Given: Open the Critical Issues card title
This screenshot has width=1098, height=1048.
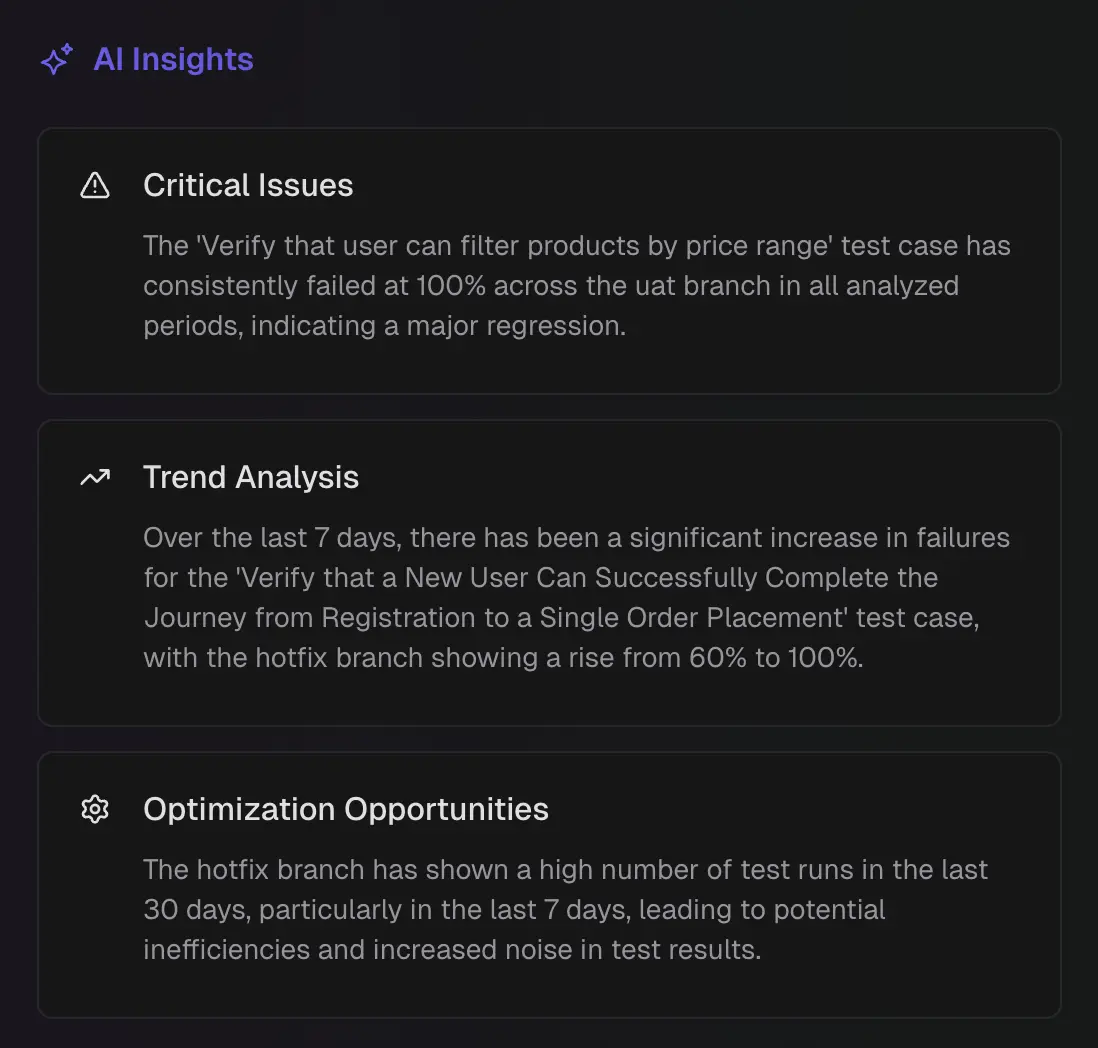Looking at the screenshot, I should [x=248, y=185].
